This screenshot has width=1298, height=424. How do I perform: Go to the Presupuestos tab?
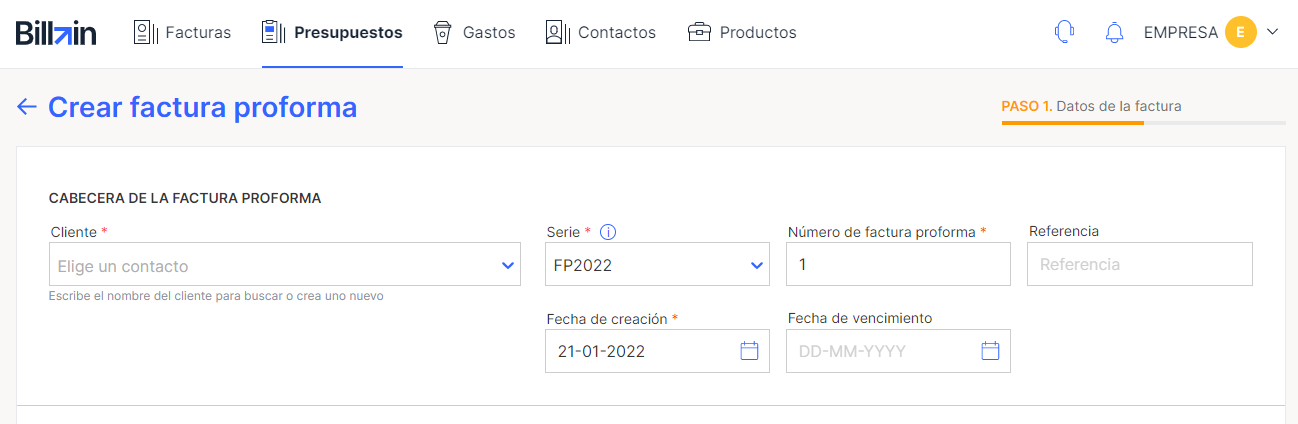332,32
